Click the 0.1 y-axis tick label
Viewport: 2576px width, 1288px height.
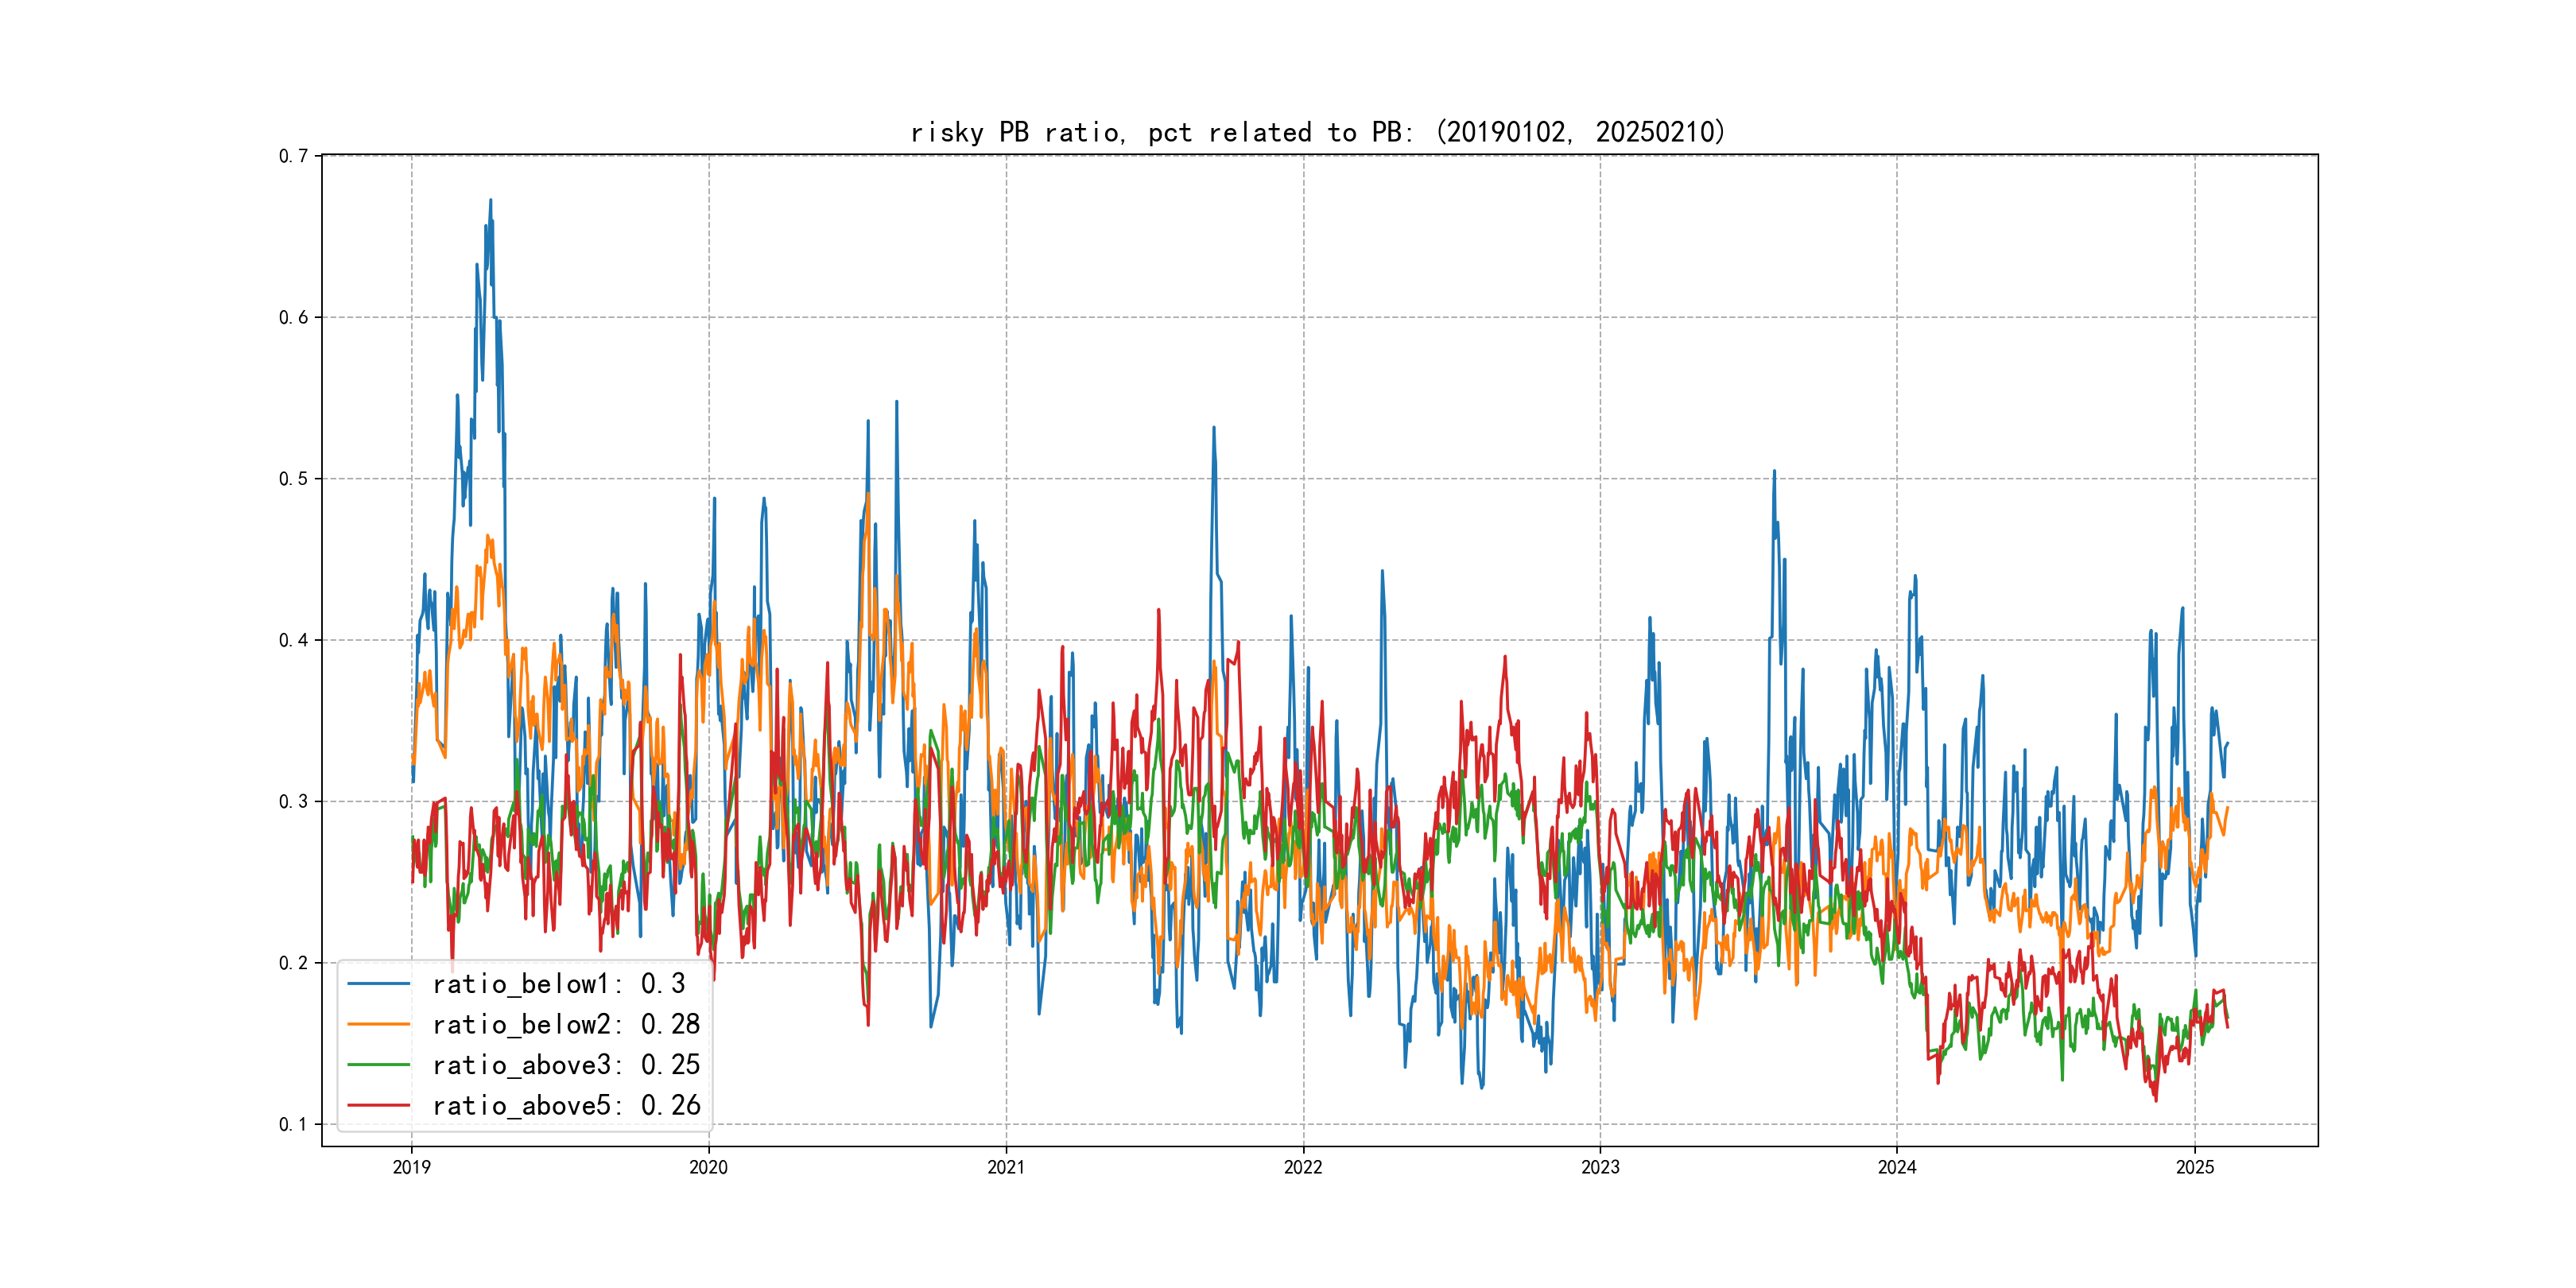tap(293, 1124)
